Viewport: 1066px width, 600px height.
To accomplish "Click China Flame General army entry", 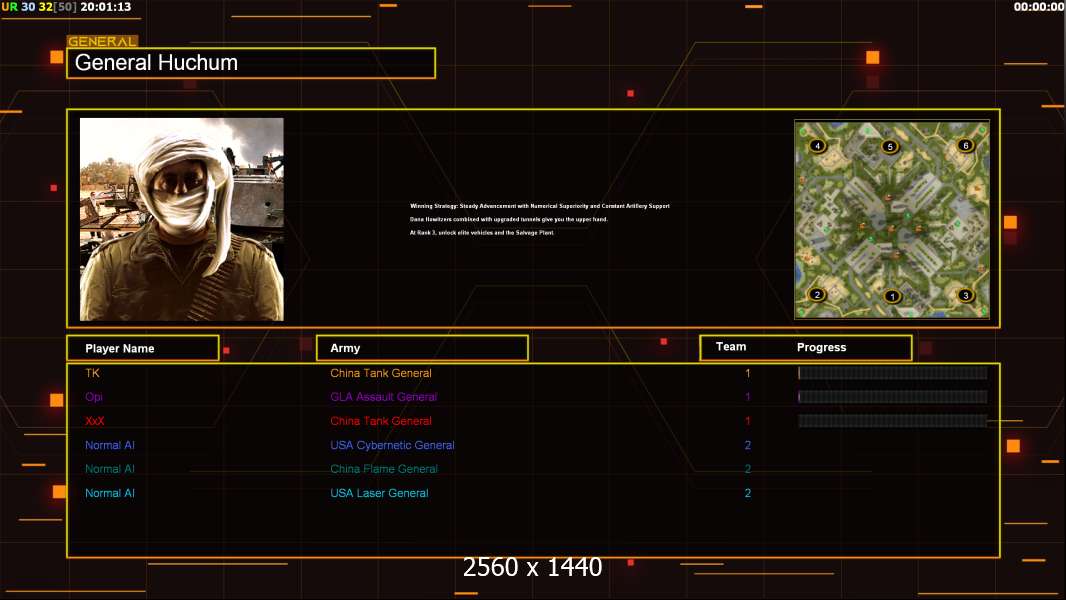I will point(384,469).
